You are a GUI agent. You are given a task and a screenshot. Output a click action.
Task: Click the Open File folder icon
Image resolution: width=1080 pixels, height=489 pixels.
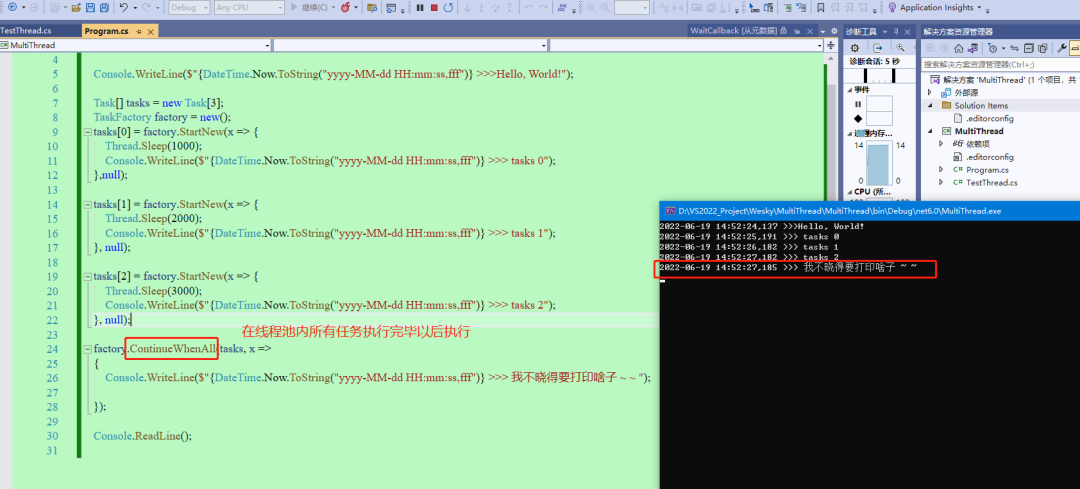click(76, 8)
